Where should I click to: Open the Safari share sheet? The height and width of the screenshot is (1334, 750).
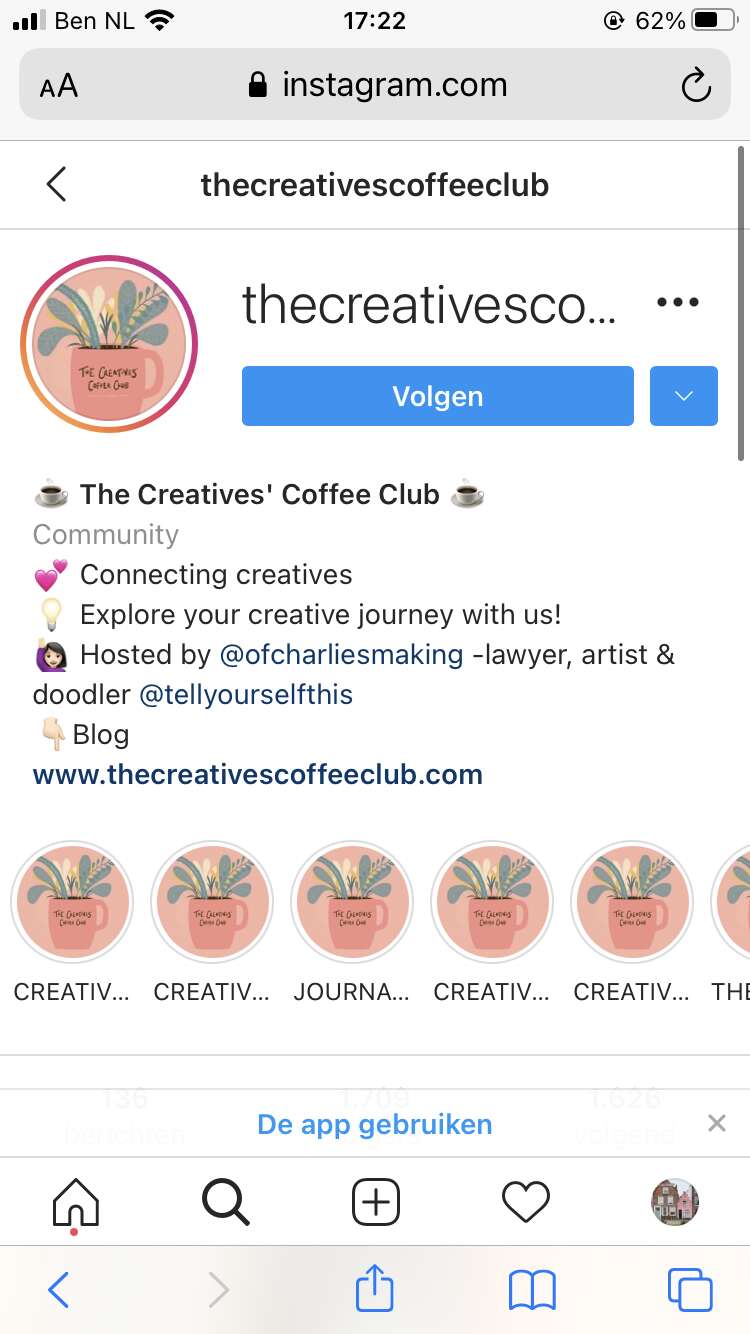(x=375, y=1288)
